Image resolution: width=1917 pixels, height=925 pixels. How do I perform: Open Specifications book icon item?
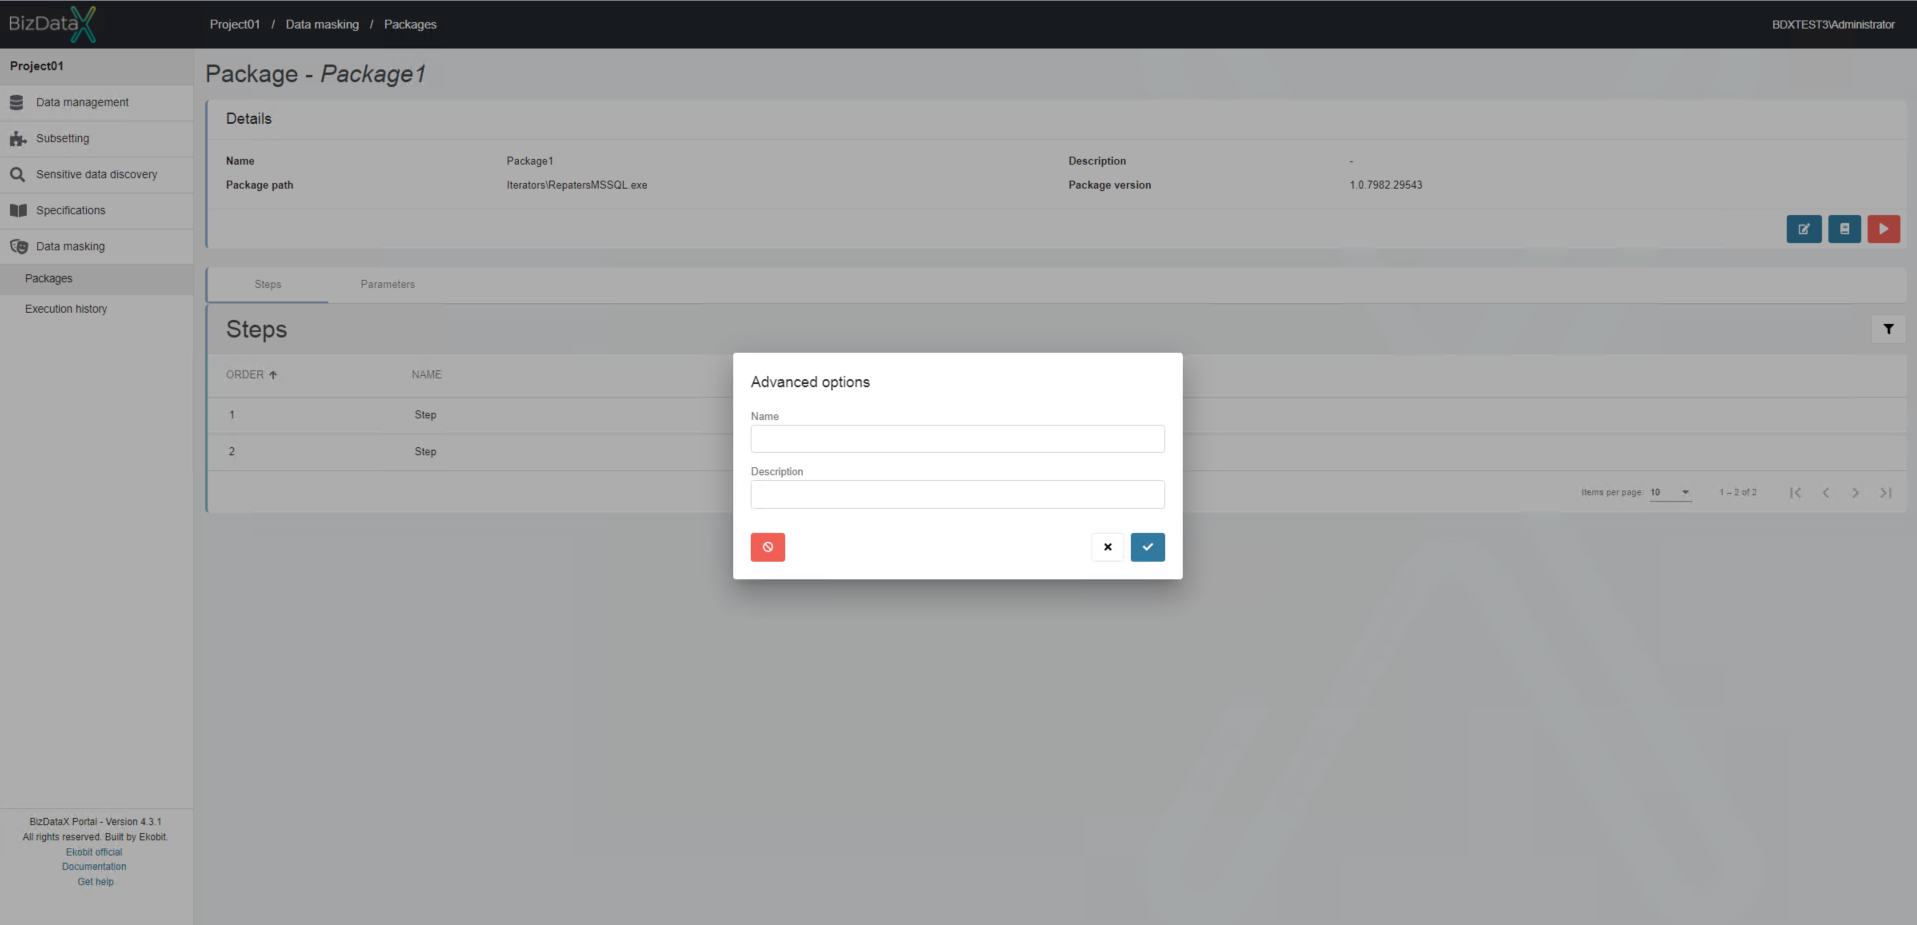coord(96,210)
